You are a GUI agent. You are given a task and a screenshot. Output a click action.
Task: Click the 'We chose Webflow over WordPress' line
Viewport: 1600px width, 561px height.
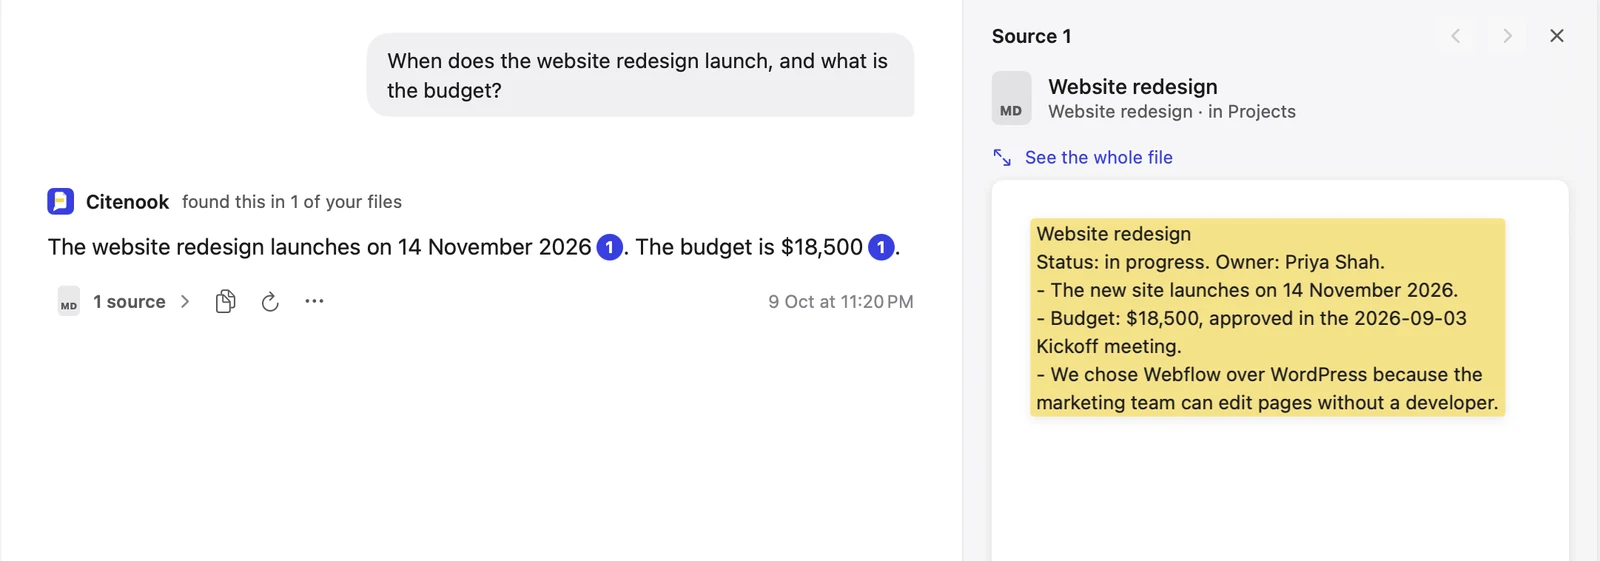(1267, 388)
